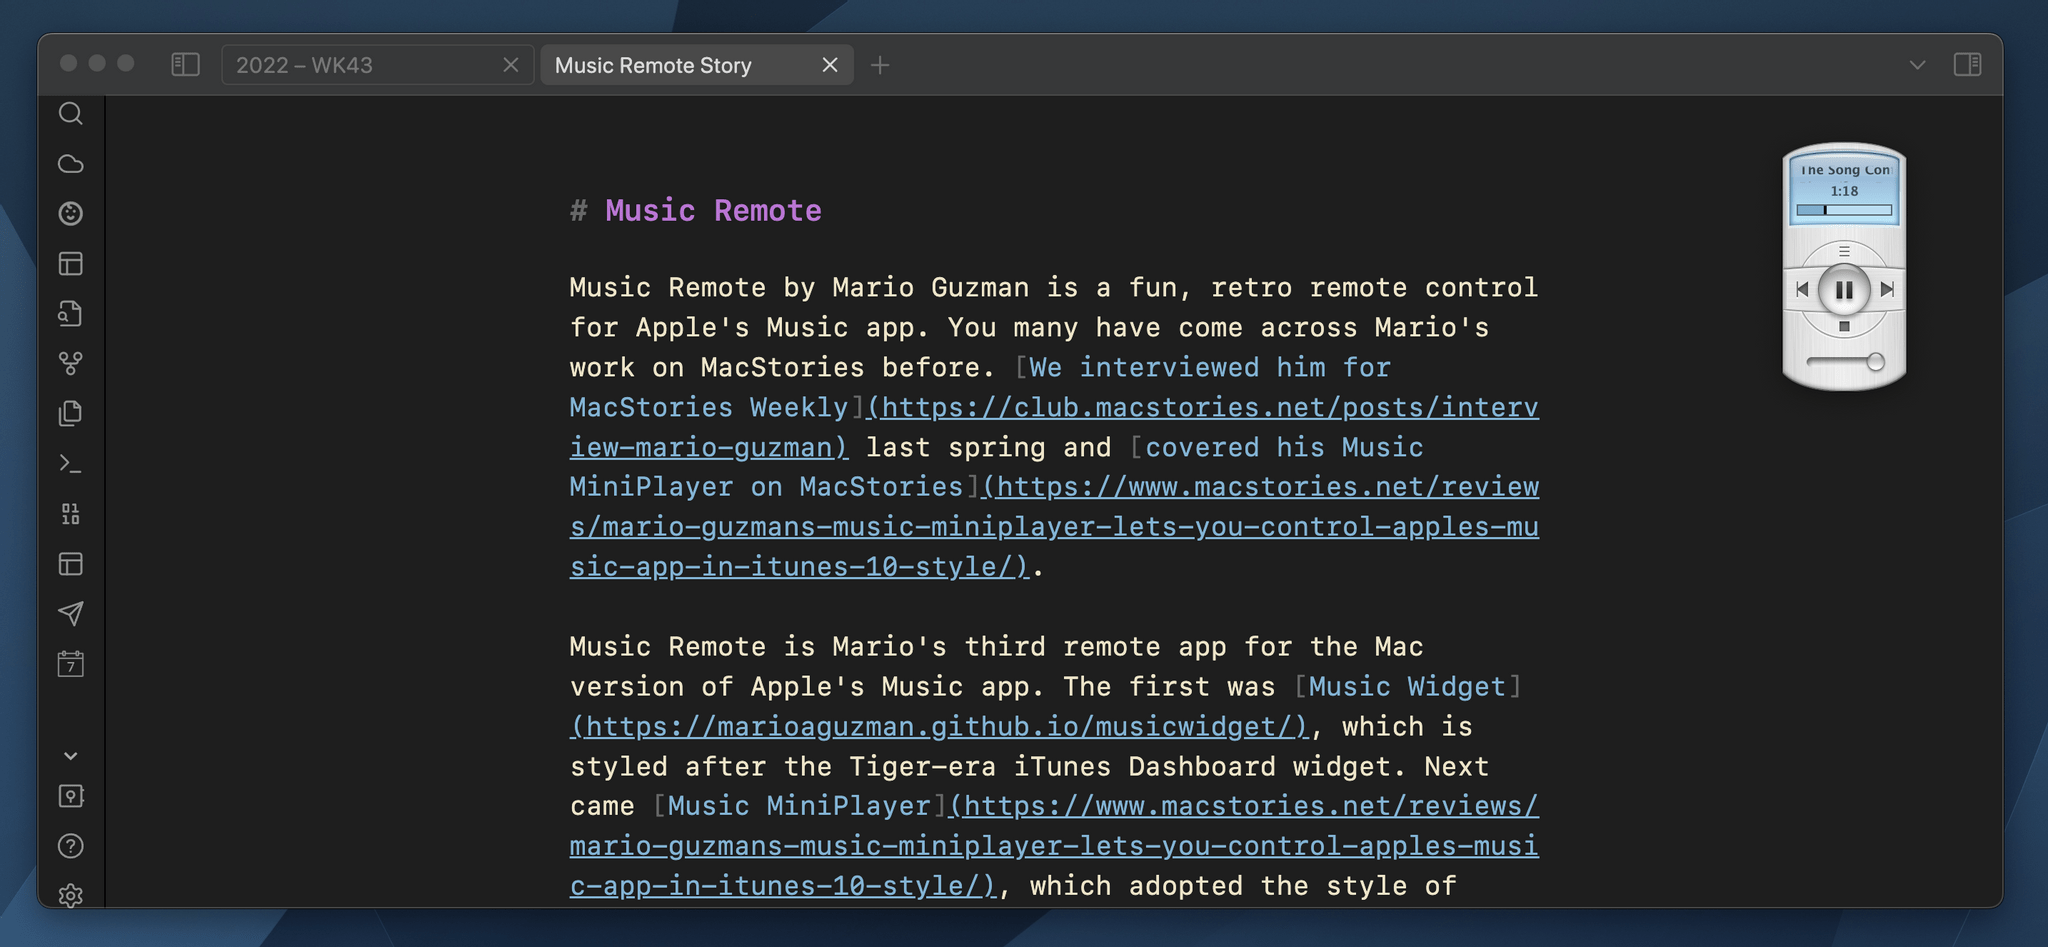Image resolution: width=2048 pixels, height=947 pixels.
Task: Open the calendar icon showing 7
Action: (x=70, y=664)
